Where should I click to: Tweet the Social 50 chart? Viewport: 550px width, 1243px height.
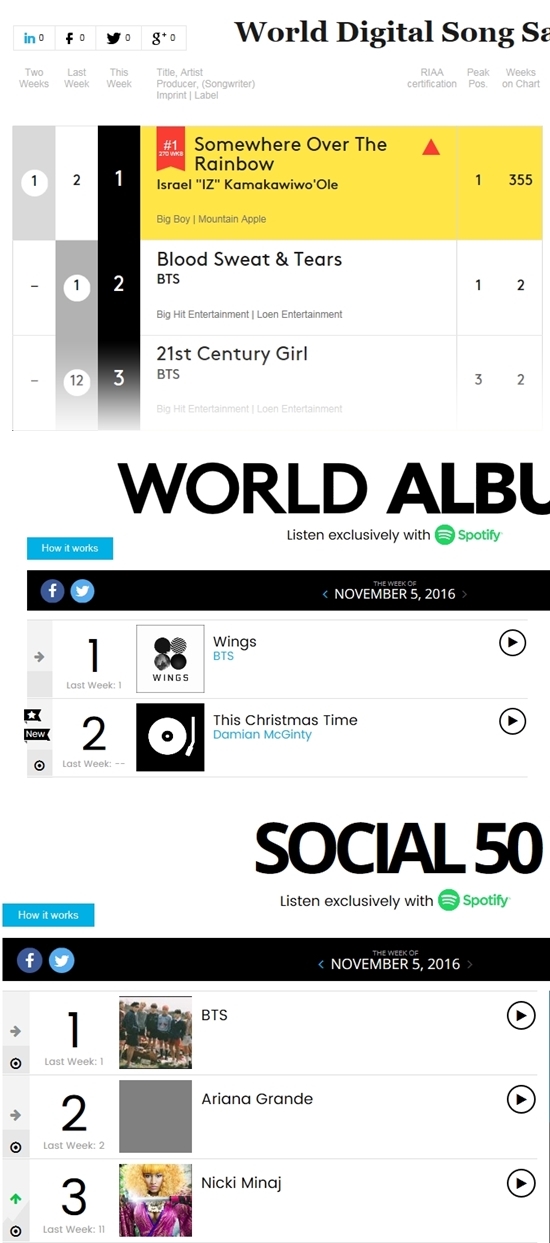[62, 961]
